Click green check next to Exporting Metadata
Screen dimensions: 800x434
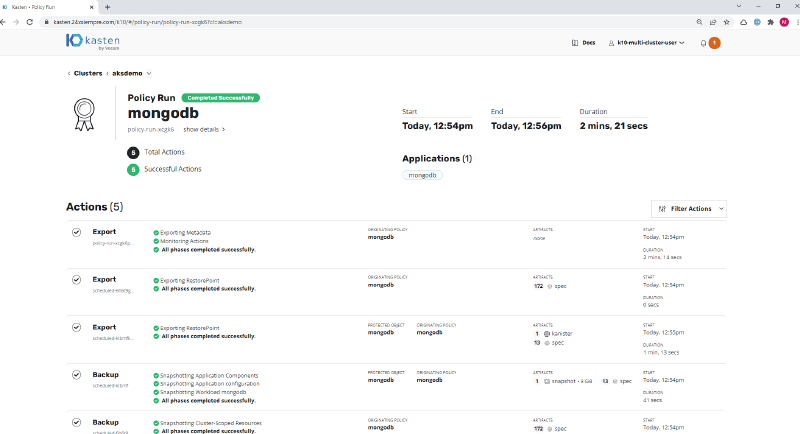coord(156,233)
